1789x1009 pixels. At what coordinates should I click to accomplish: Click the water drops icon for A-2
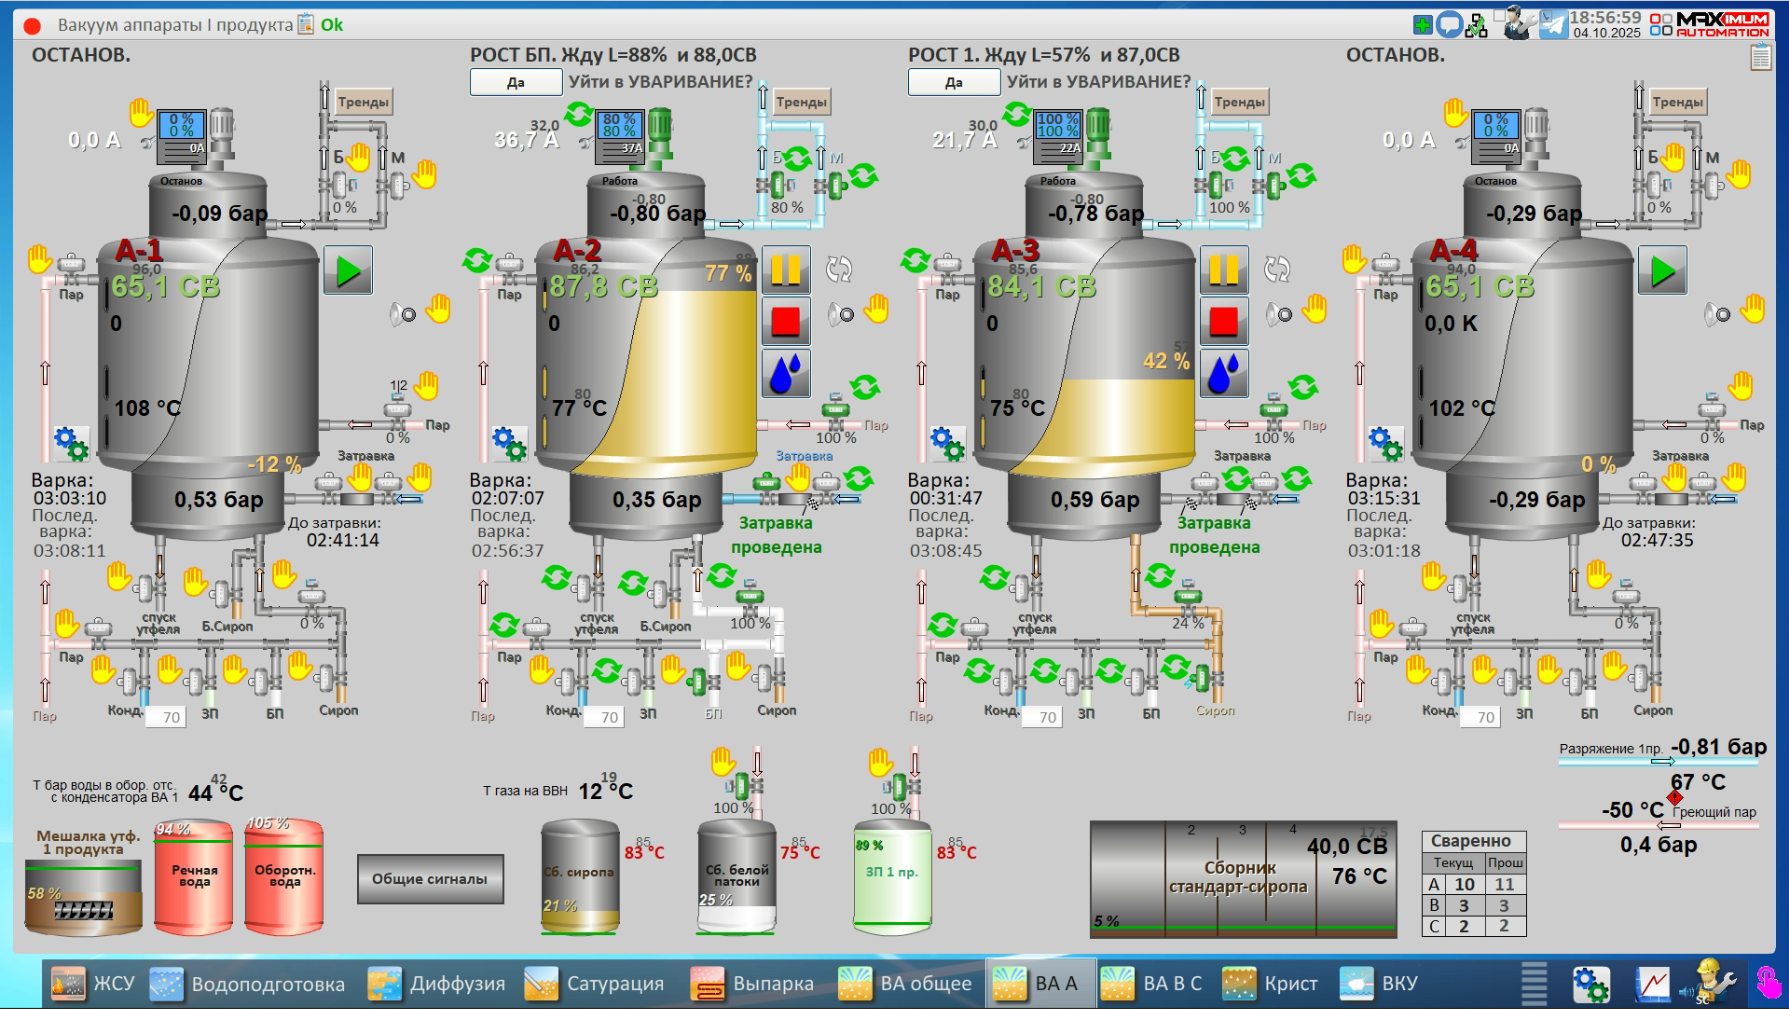tap(786, 373)
